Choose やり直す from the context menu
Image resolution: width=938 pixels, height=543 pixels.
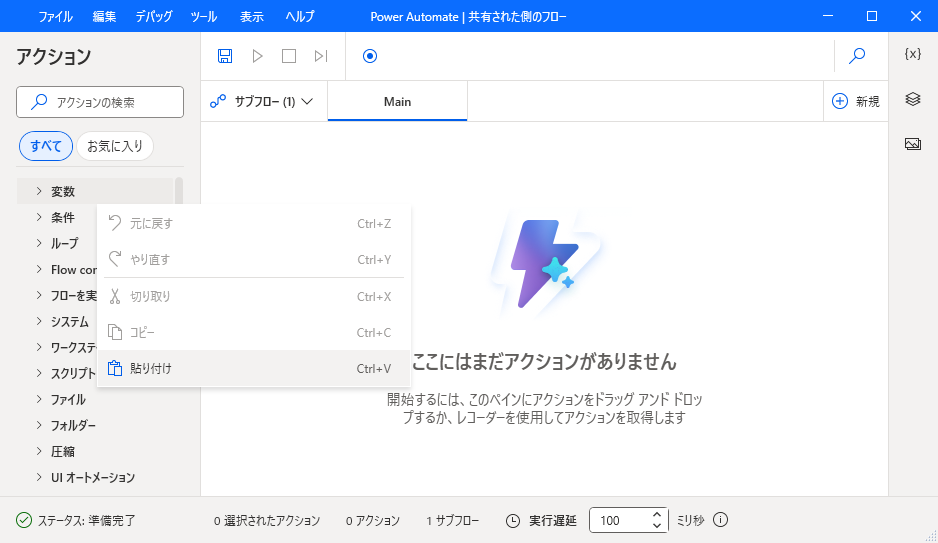(254, 260)
